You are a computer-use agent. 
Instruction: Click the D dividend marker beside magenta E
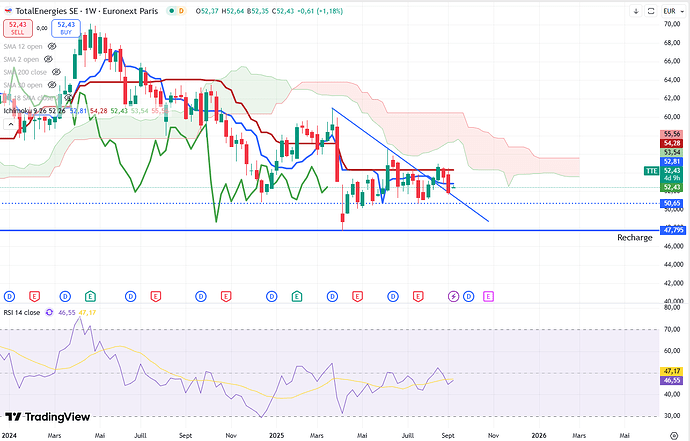pyautogui.click(x=469, y=297)
